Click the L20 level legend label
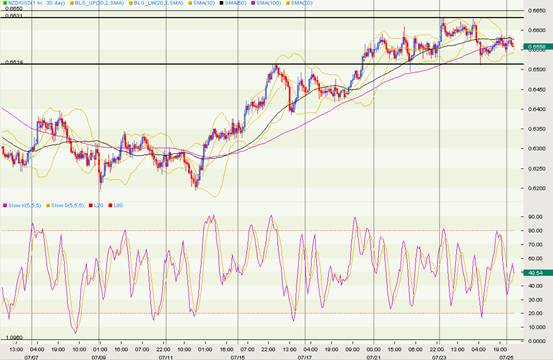This screenshot has width=553, height=360. pos(98,205)
